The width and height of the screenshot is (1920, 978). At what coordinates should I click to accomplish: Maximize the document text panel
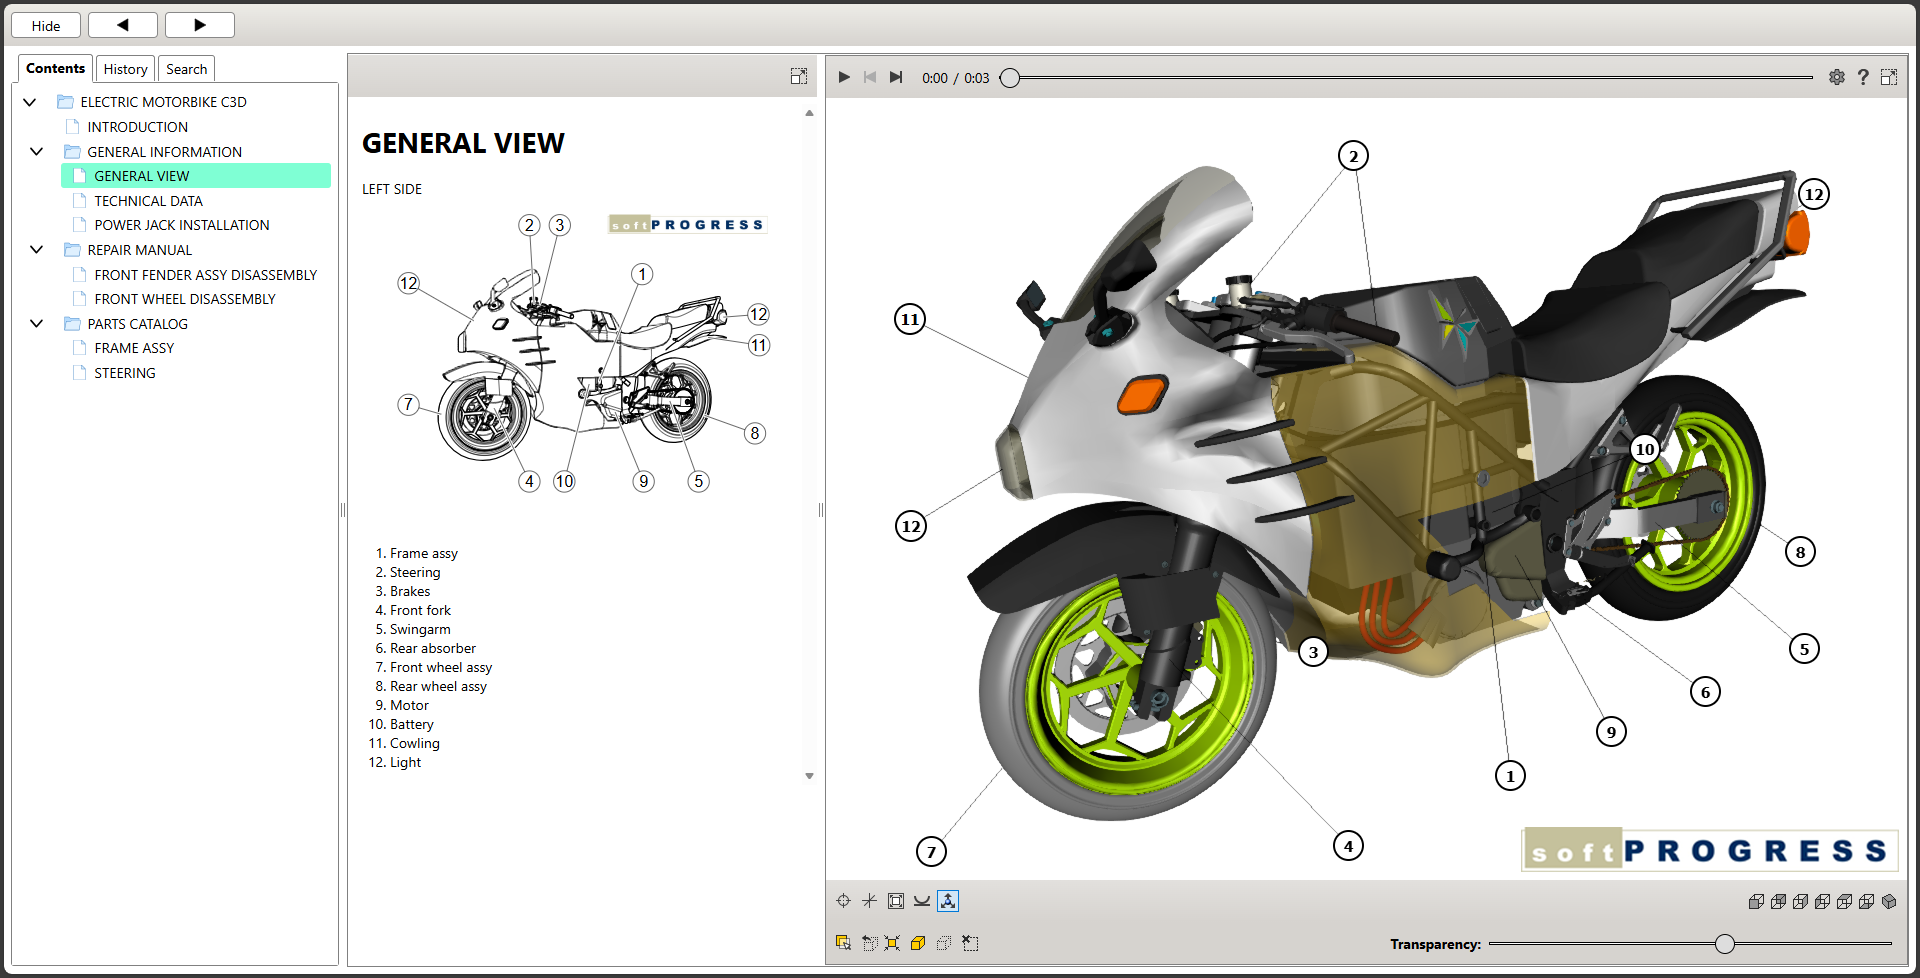[799, 76]
